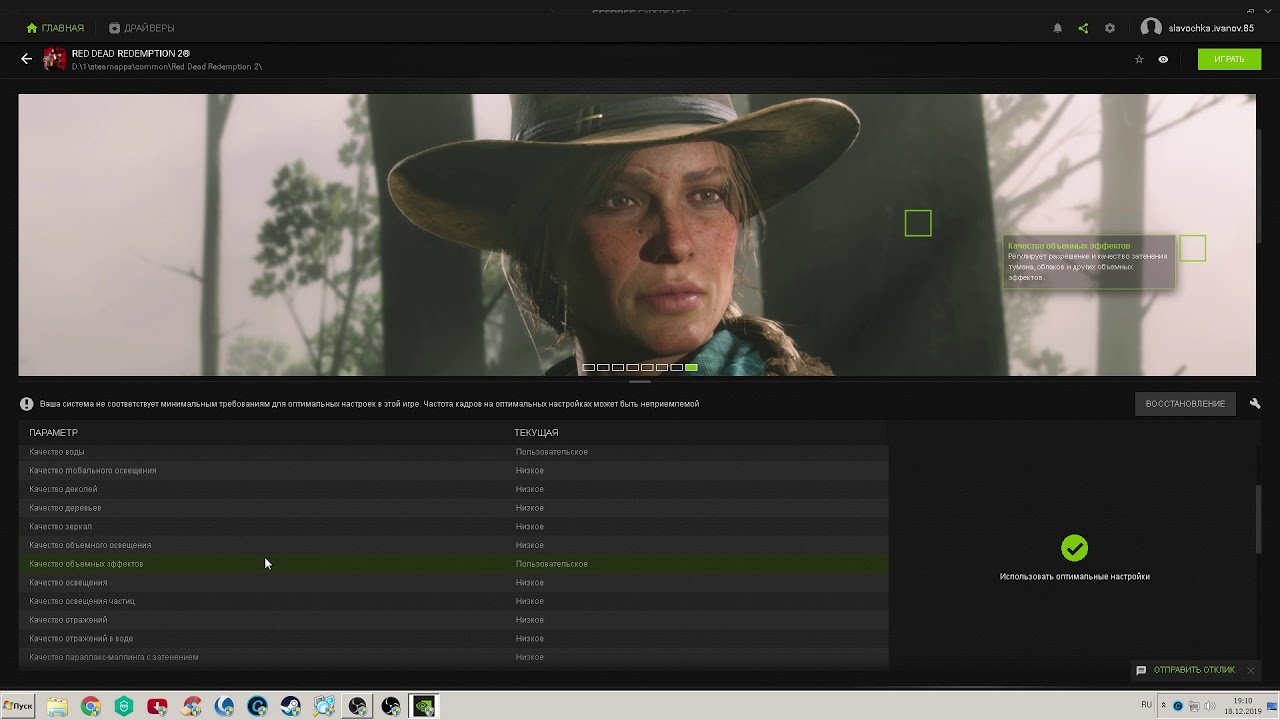
Task: Switch to the ДРАЙВЕРЫ tab
Action: pyautogui.click(x=141, y=28)
